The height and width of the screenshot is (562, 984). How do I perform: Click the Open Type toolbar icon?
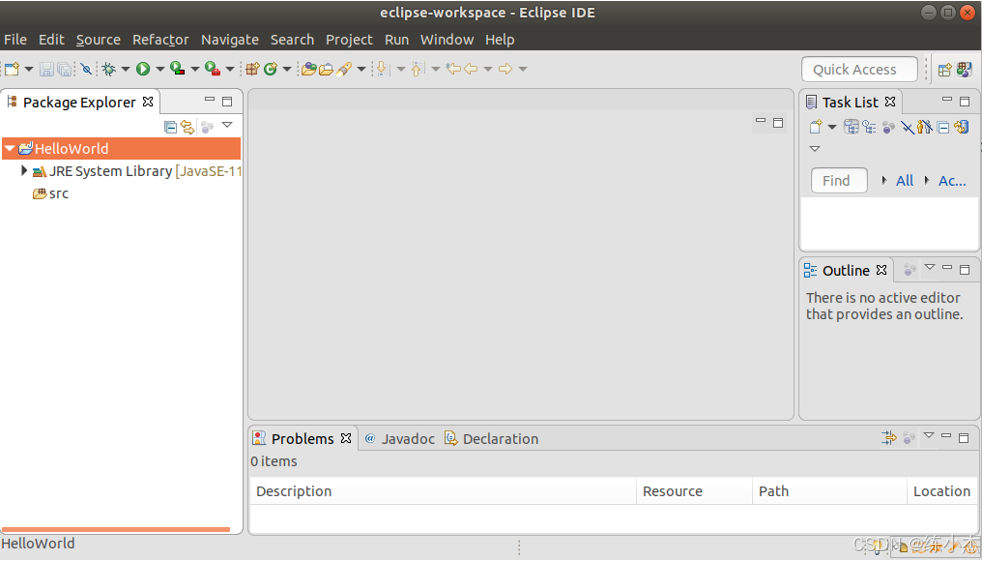click(308, 69)
